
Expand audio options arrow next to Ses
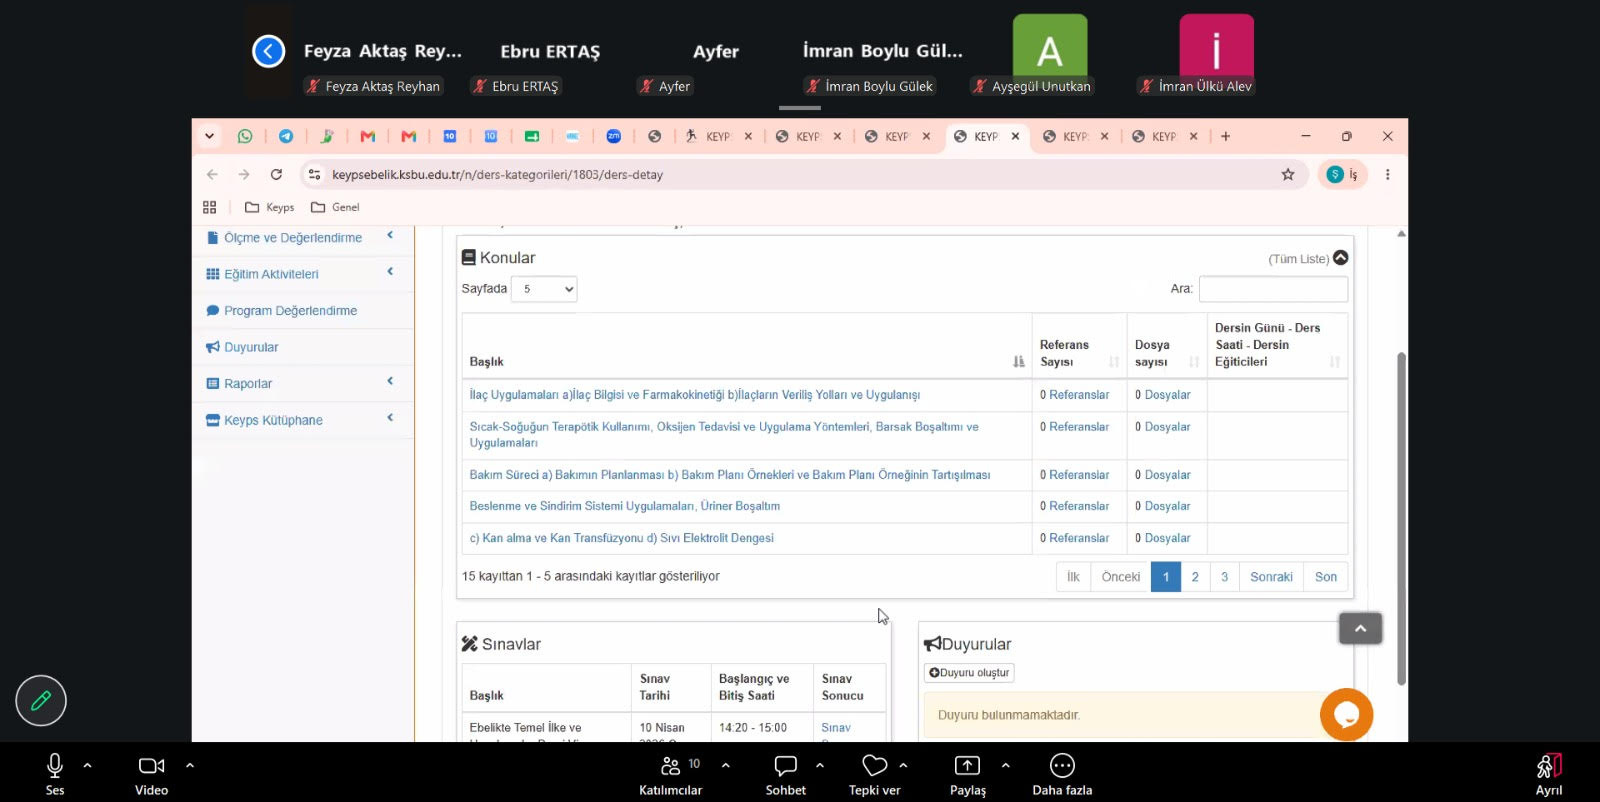(88, 766)
